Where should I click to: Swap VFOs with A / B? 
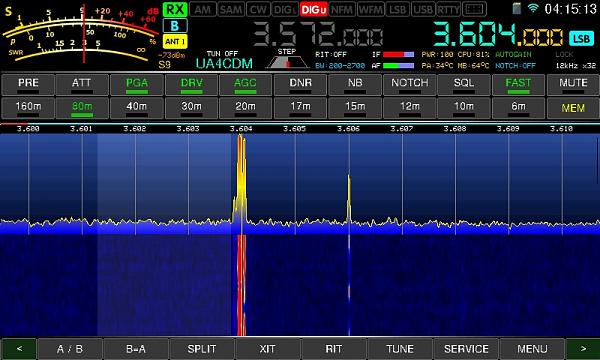(70, 349)
